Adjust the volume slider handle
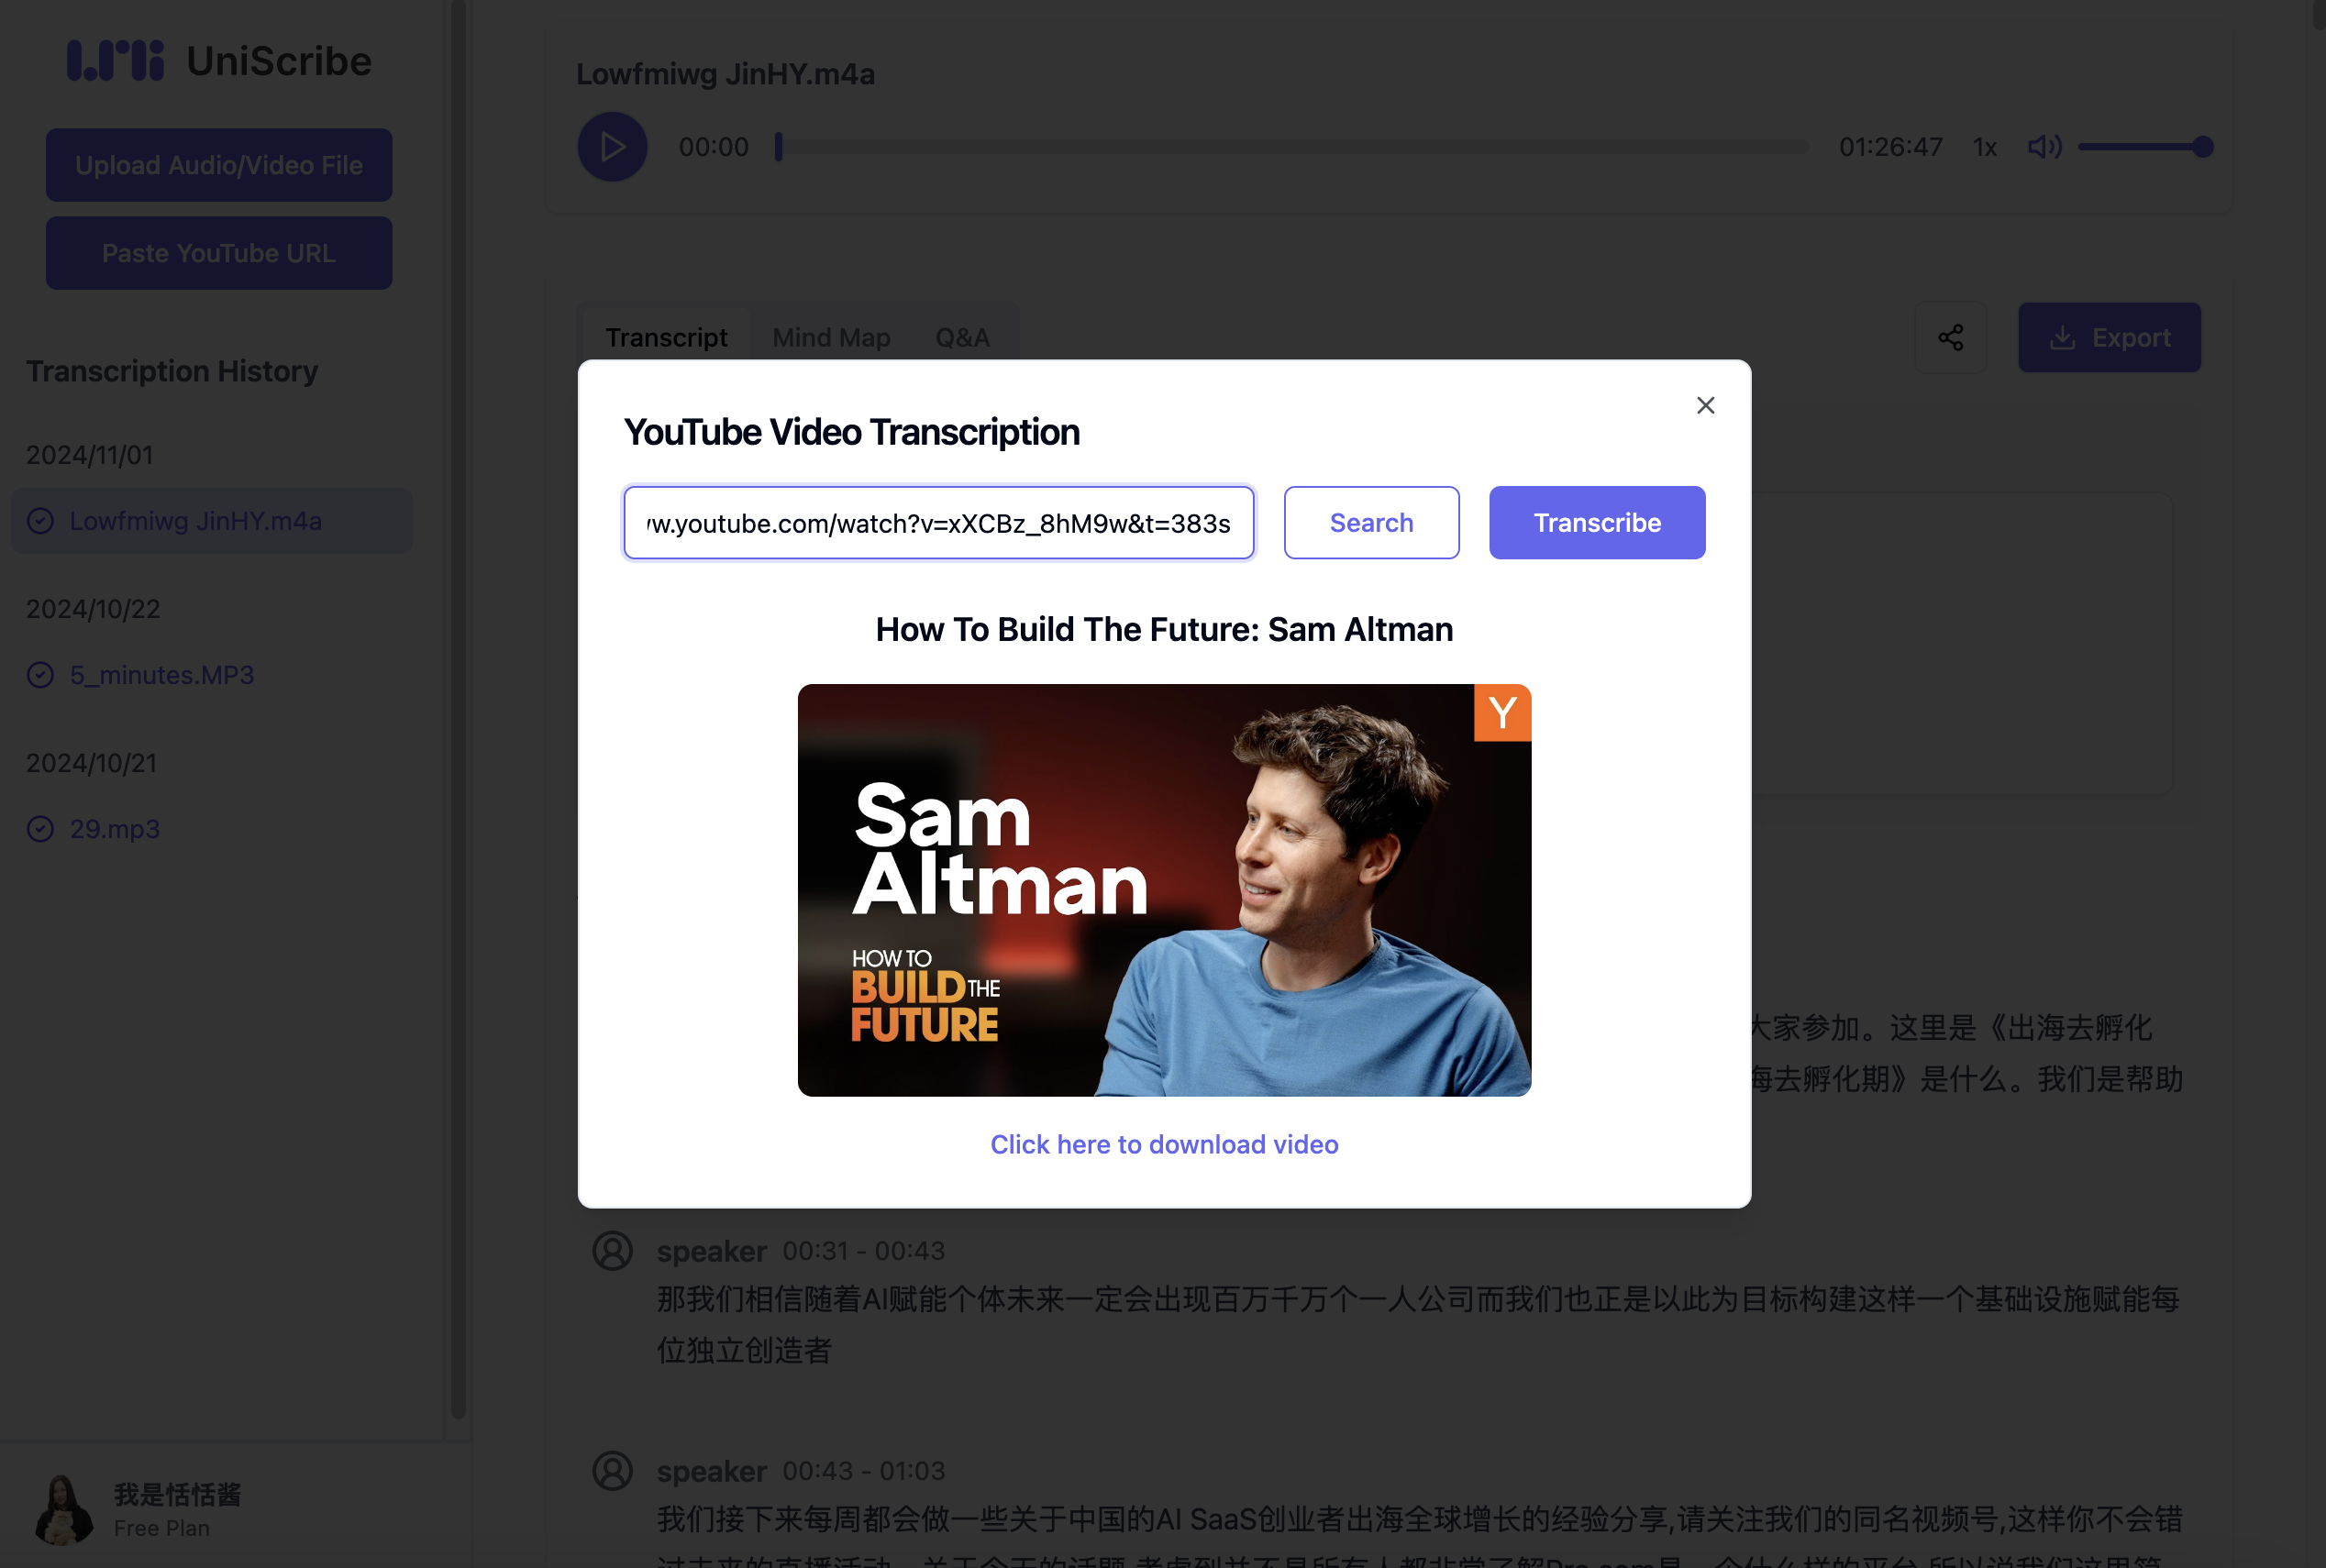 [x=2202, y=147]
